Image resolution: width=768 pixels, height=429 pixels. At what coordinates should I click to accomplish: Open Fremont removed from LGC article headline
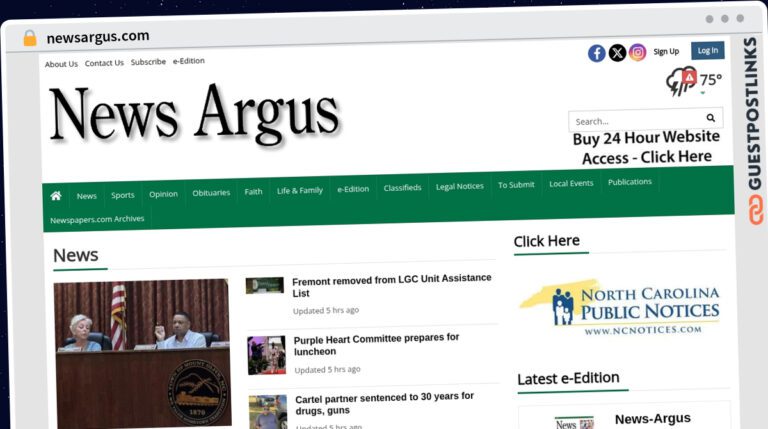coord(391,286)
